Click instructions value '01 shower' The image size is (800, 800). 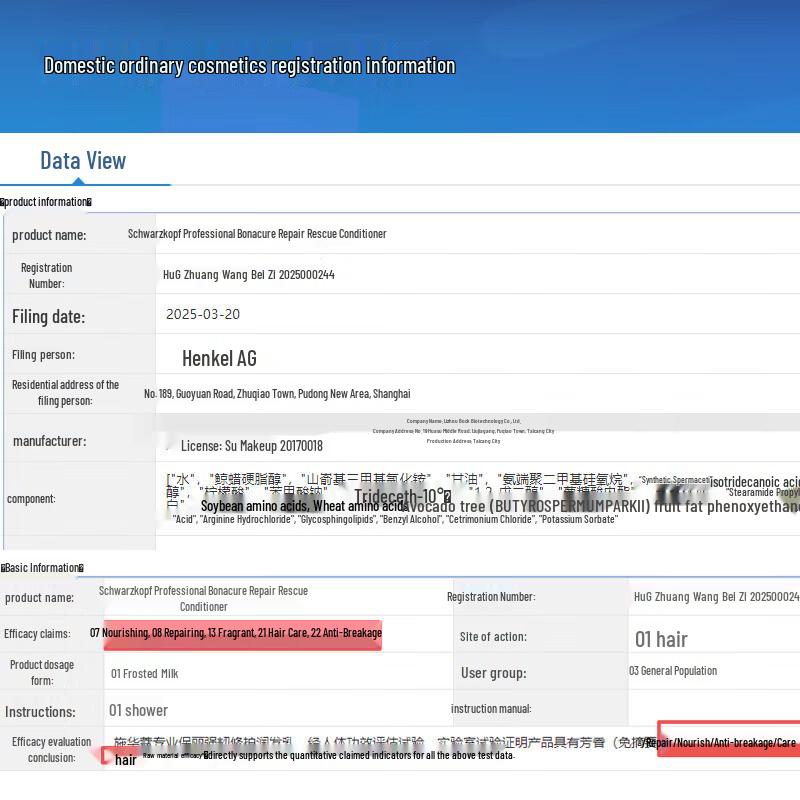click(138, 710)
